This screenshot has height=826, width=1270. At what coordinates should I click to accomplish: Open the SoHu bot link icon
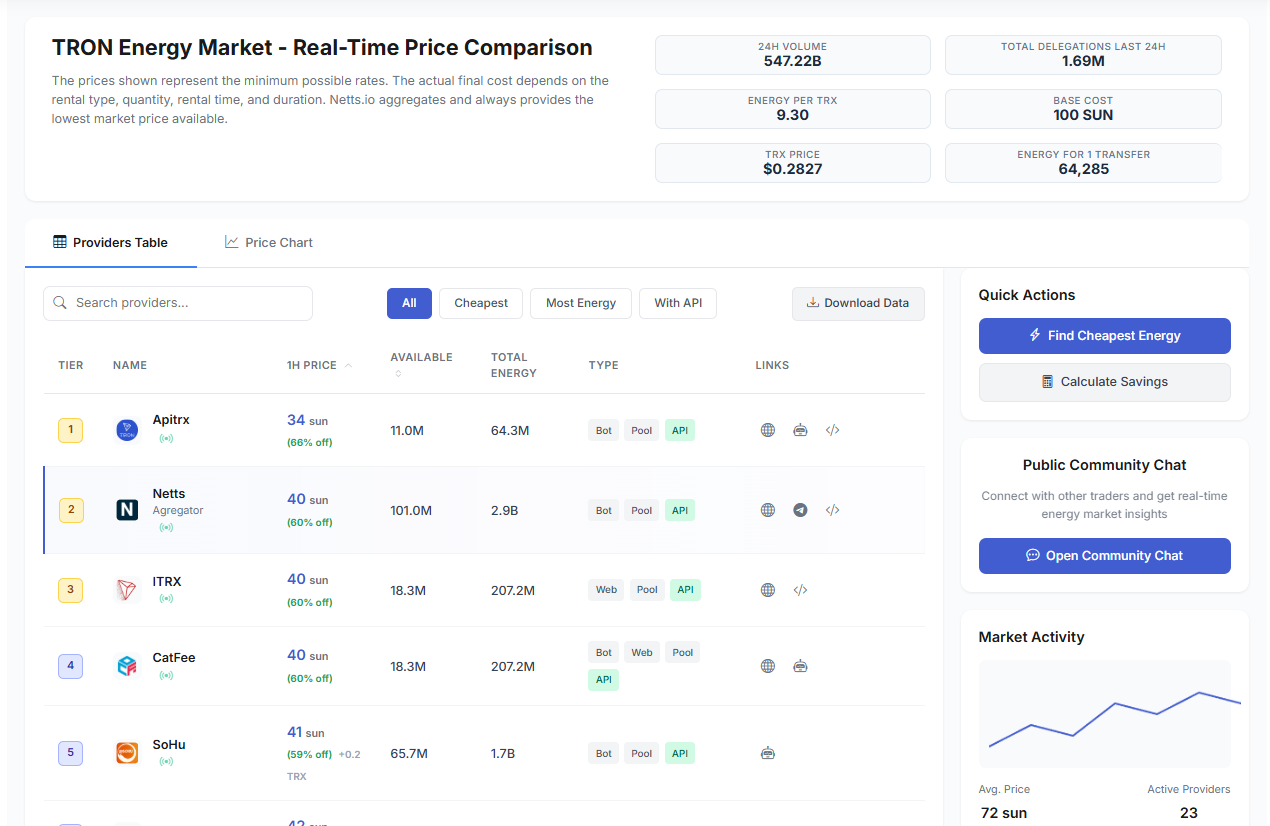point(768,753)
